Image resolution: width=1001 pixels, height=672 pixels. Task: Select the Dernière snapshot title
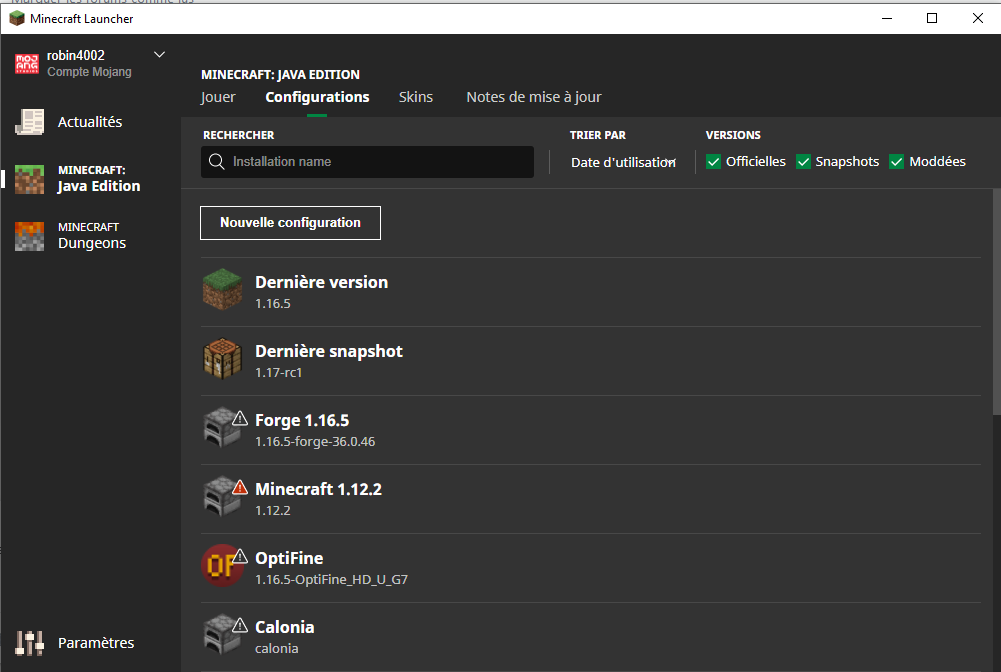(x=329, y=351)
